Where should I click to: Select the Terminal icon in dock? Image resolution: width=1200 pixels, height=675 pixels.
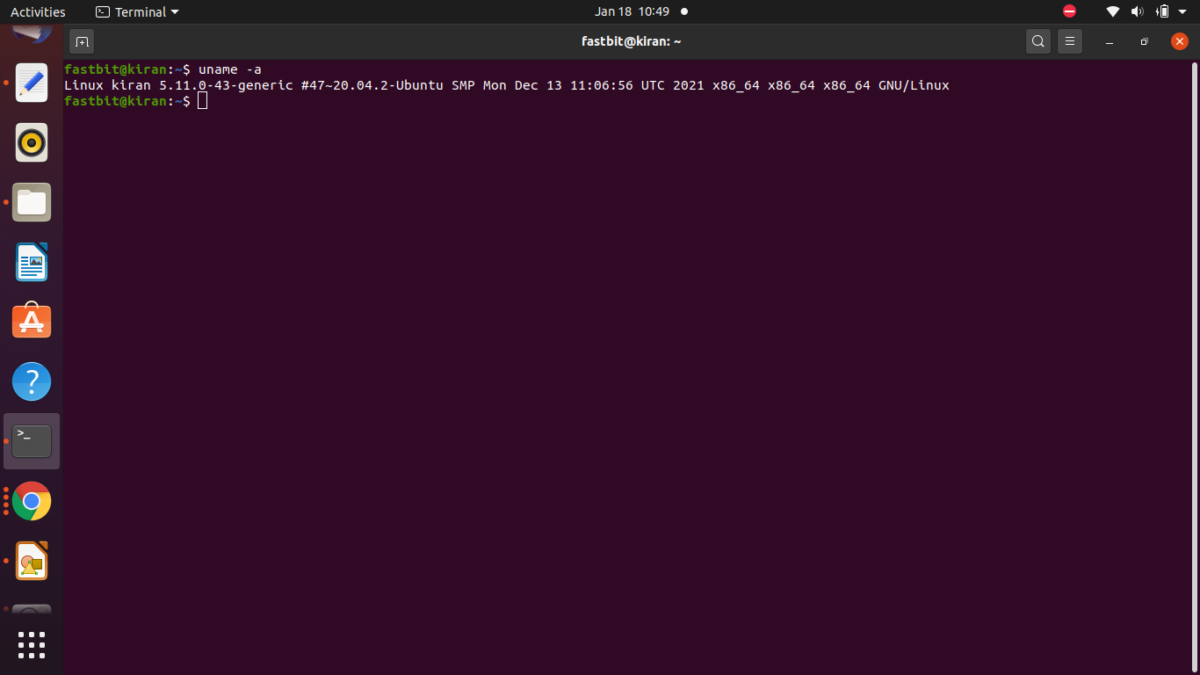[x=32, y=441]
